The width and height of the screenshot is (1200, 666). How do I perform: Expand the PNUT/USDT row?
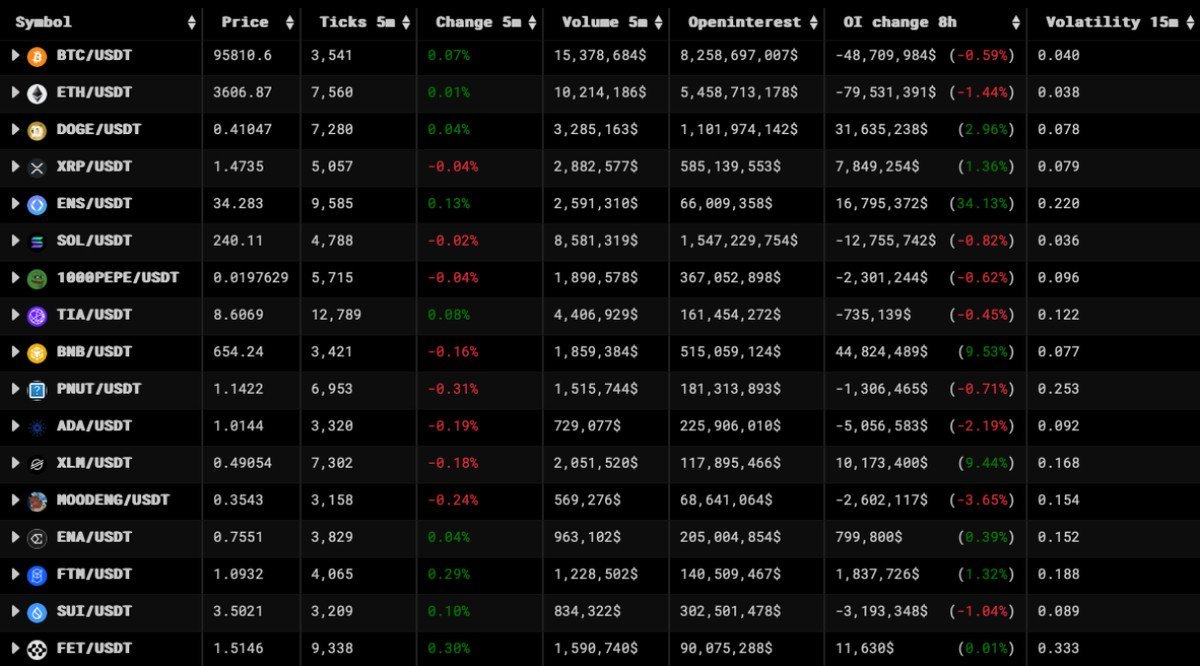click(15, 388)
